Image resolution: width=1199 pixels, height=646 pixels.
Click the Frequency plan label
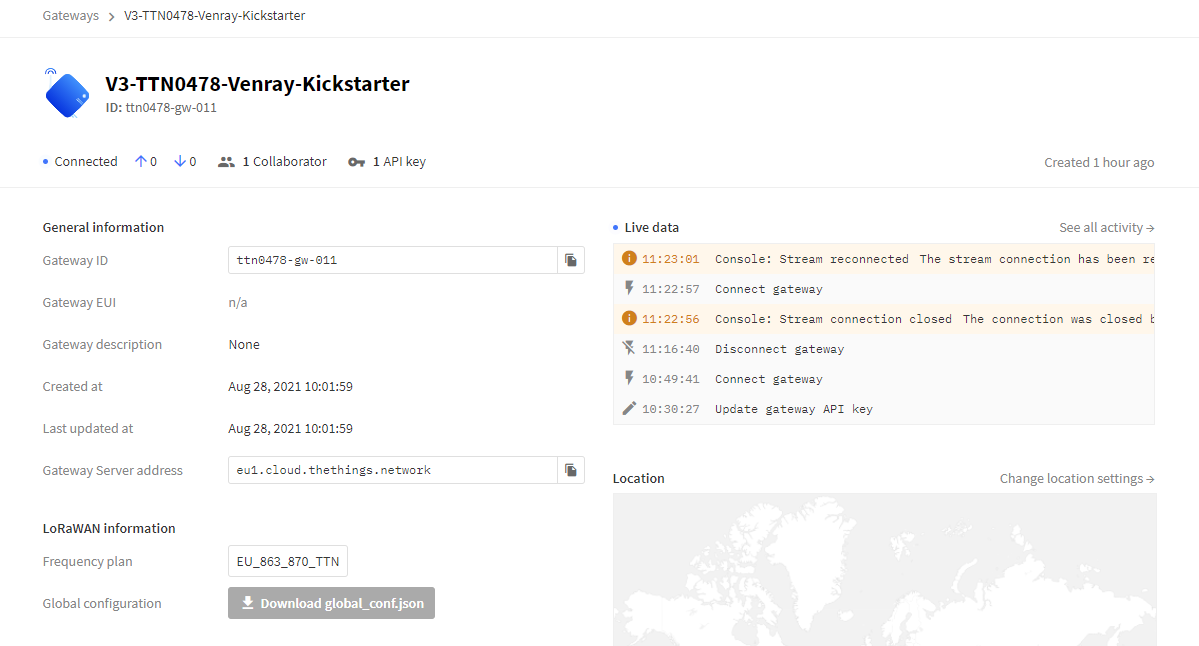tap(87, 562)
